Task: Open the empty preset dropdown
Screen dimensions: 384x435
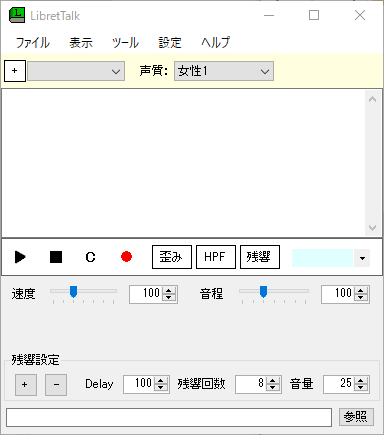Action: pos(76,71)
